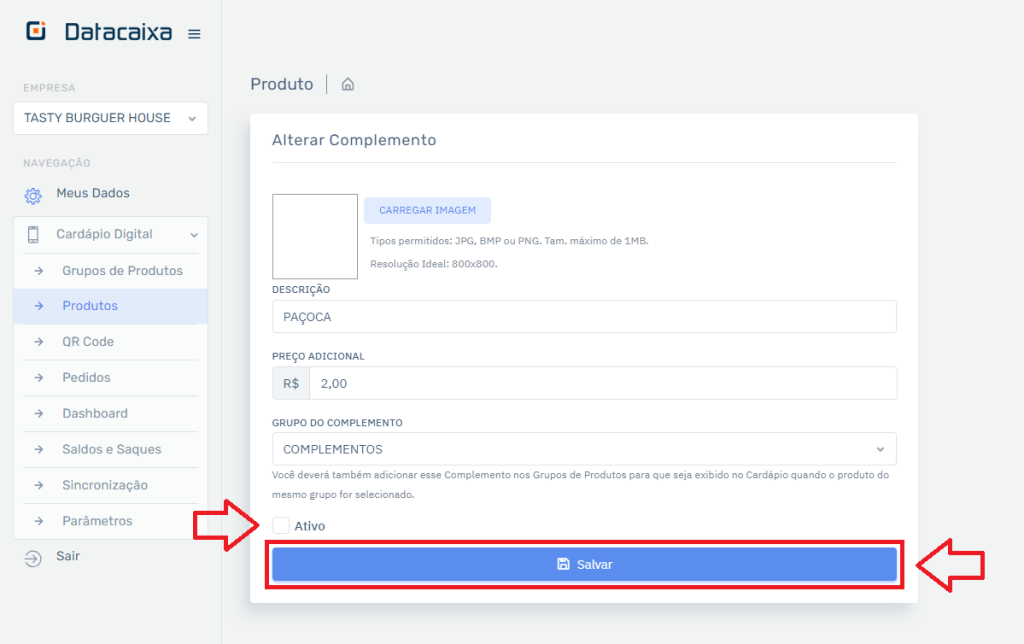
Task: Collapse the Cardápio Digital menu chevron
Action: [x=194, y=235]
